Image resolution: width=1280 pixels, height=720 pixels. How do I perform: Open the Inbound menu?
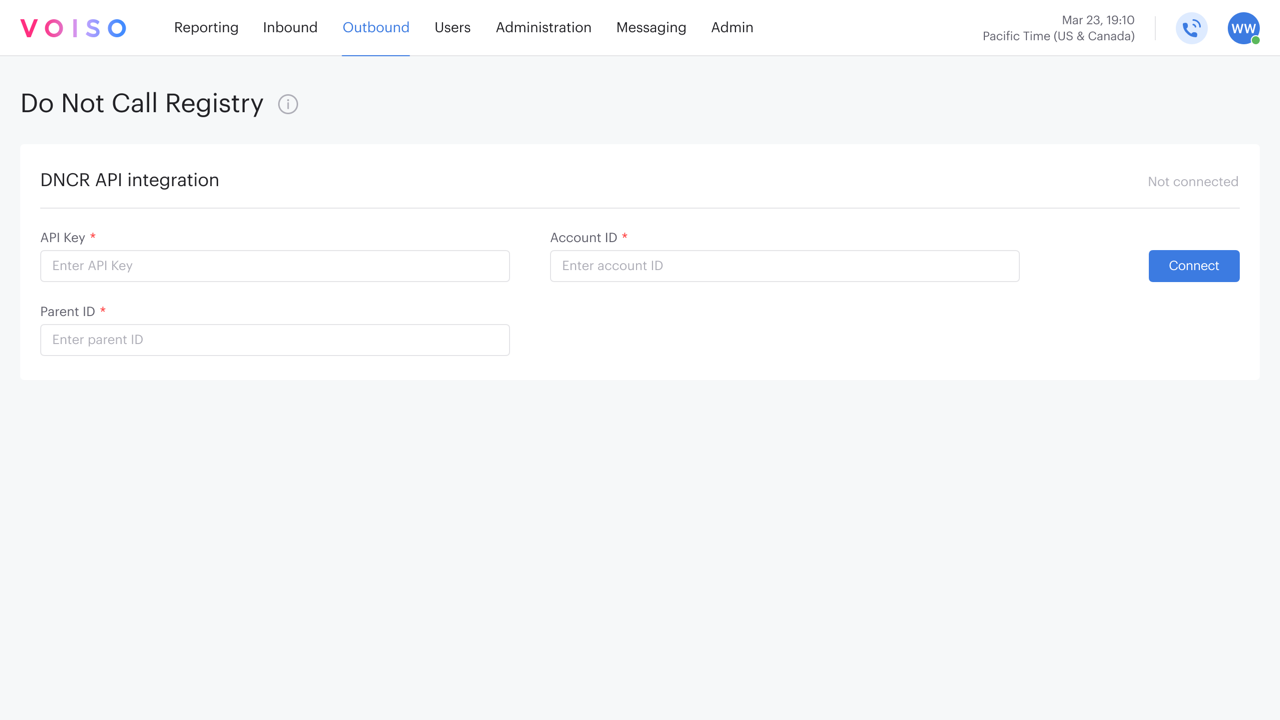coord(290,28)
